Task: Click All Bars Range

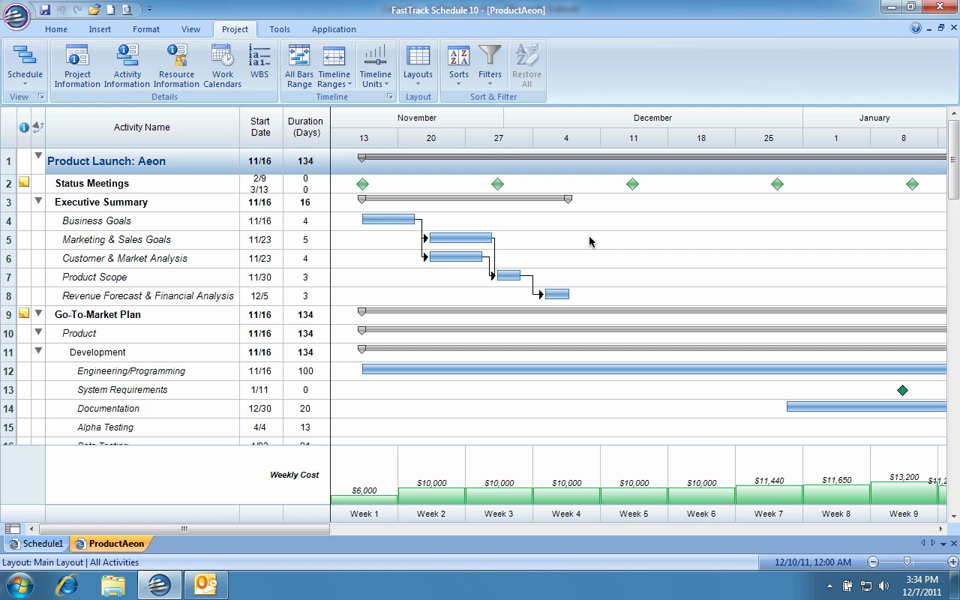Action: [299, 65]
